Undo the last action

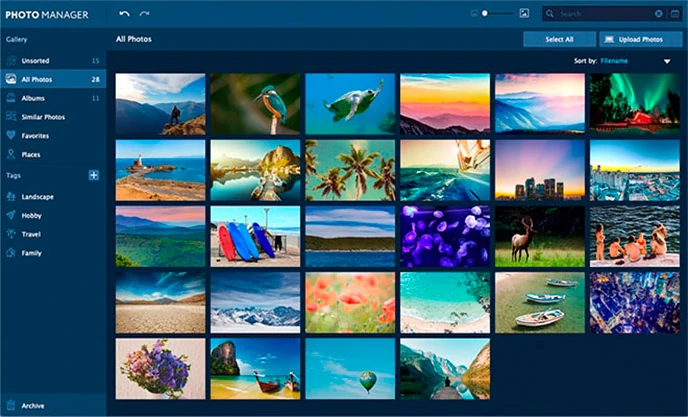click(x=125, y=14)
